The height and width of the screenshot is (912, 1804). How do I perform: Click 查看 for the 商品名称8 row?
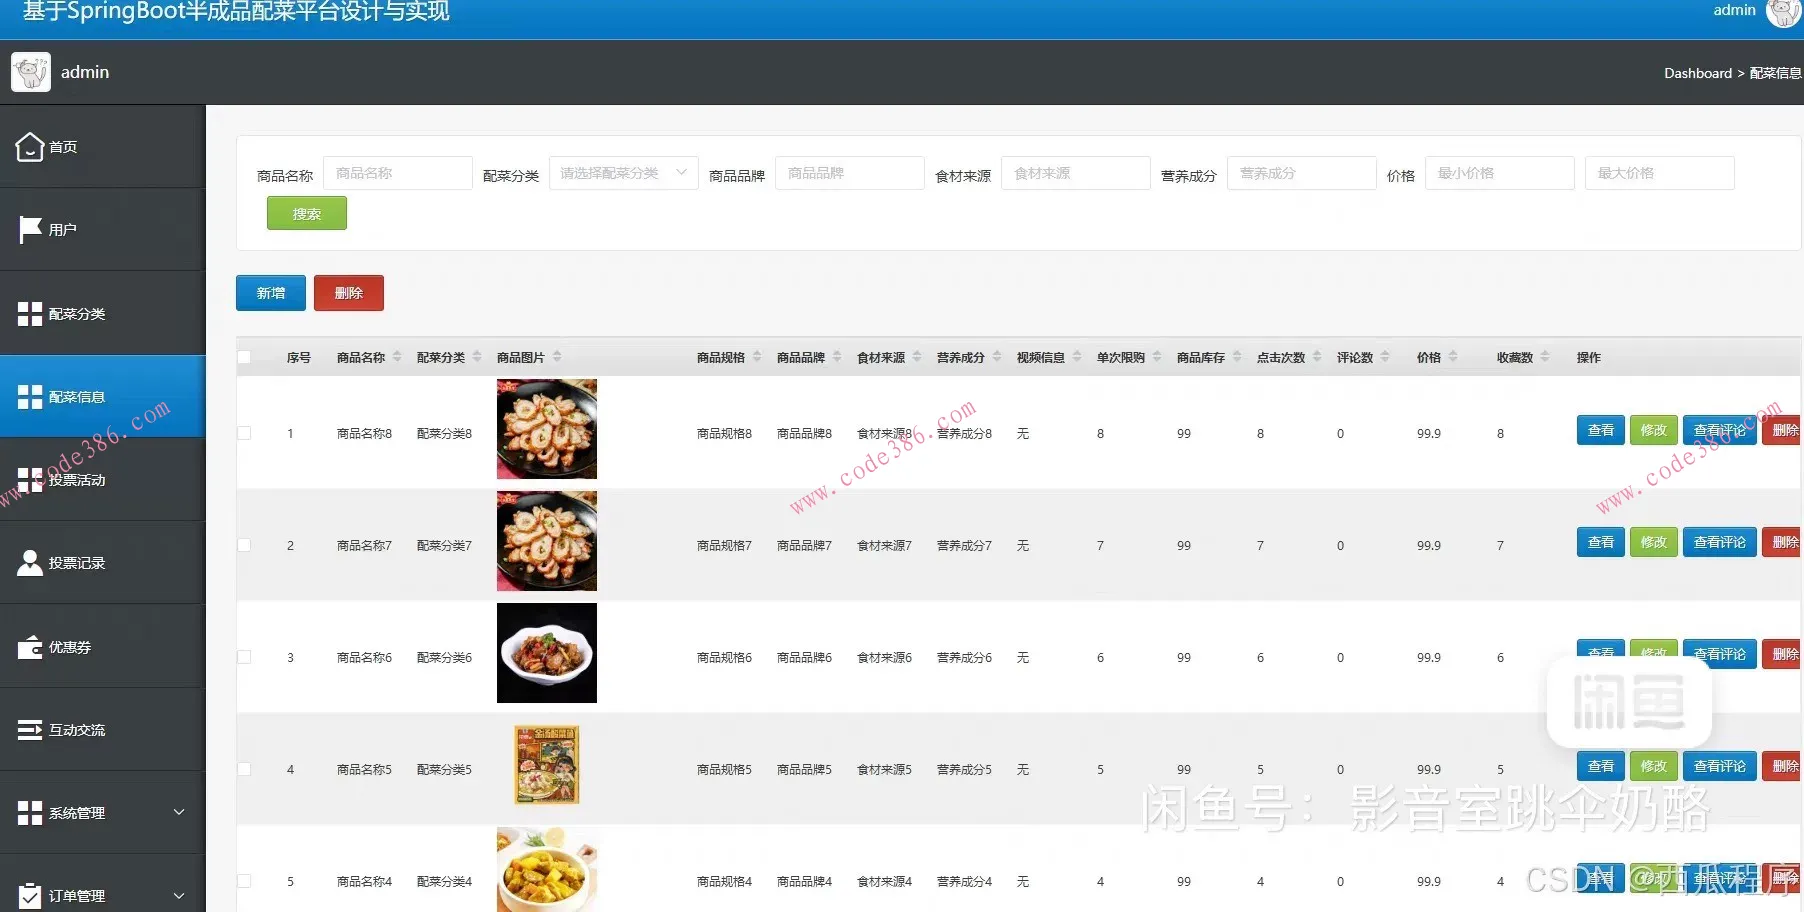point(1601,430)
